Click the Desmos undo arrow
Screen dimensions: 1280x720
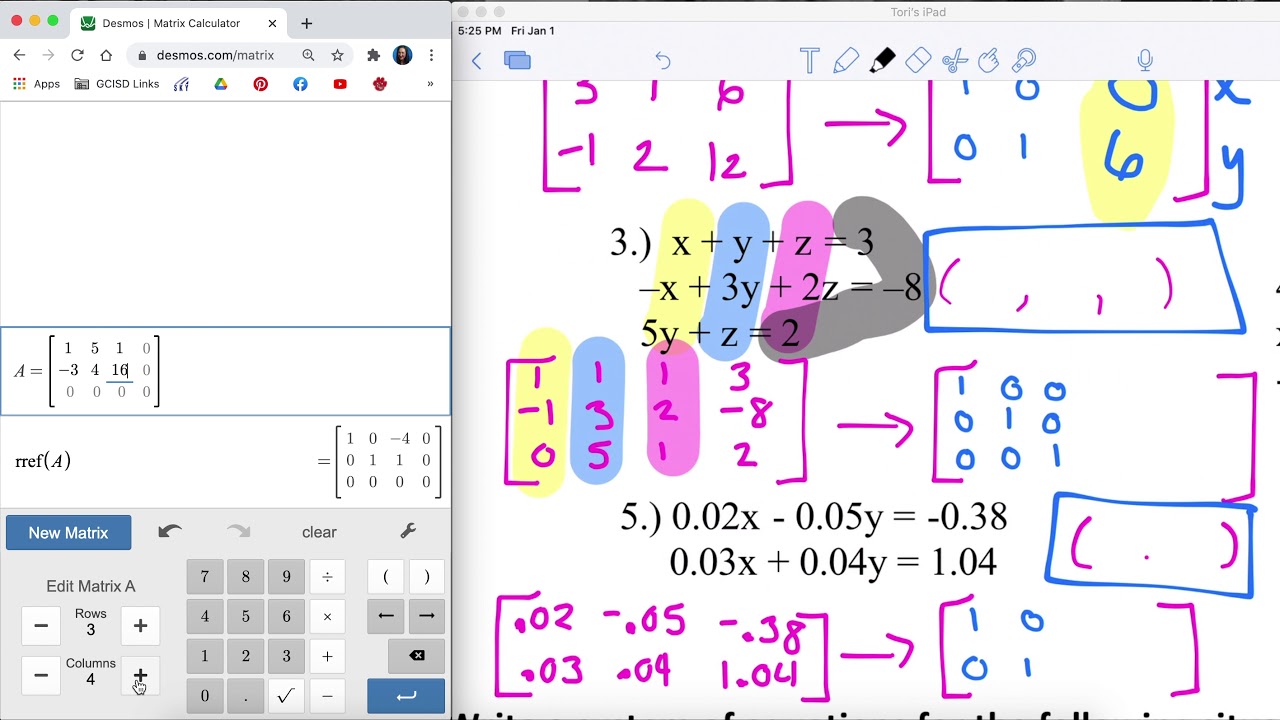[x=170, y=532]
